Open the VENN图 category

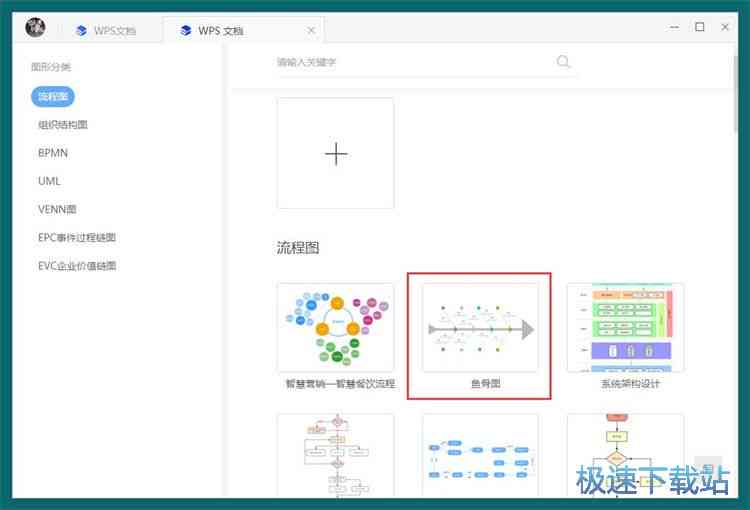tap(57, 210)
